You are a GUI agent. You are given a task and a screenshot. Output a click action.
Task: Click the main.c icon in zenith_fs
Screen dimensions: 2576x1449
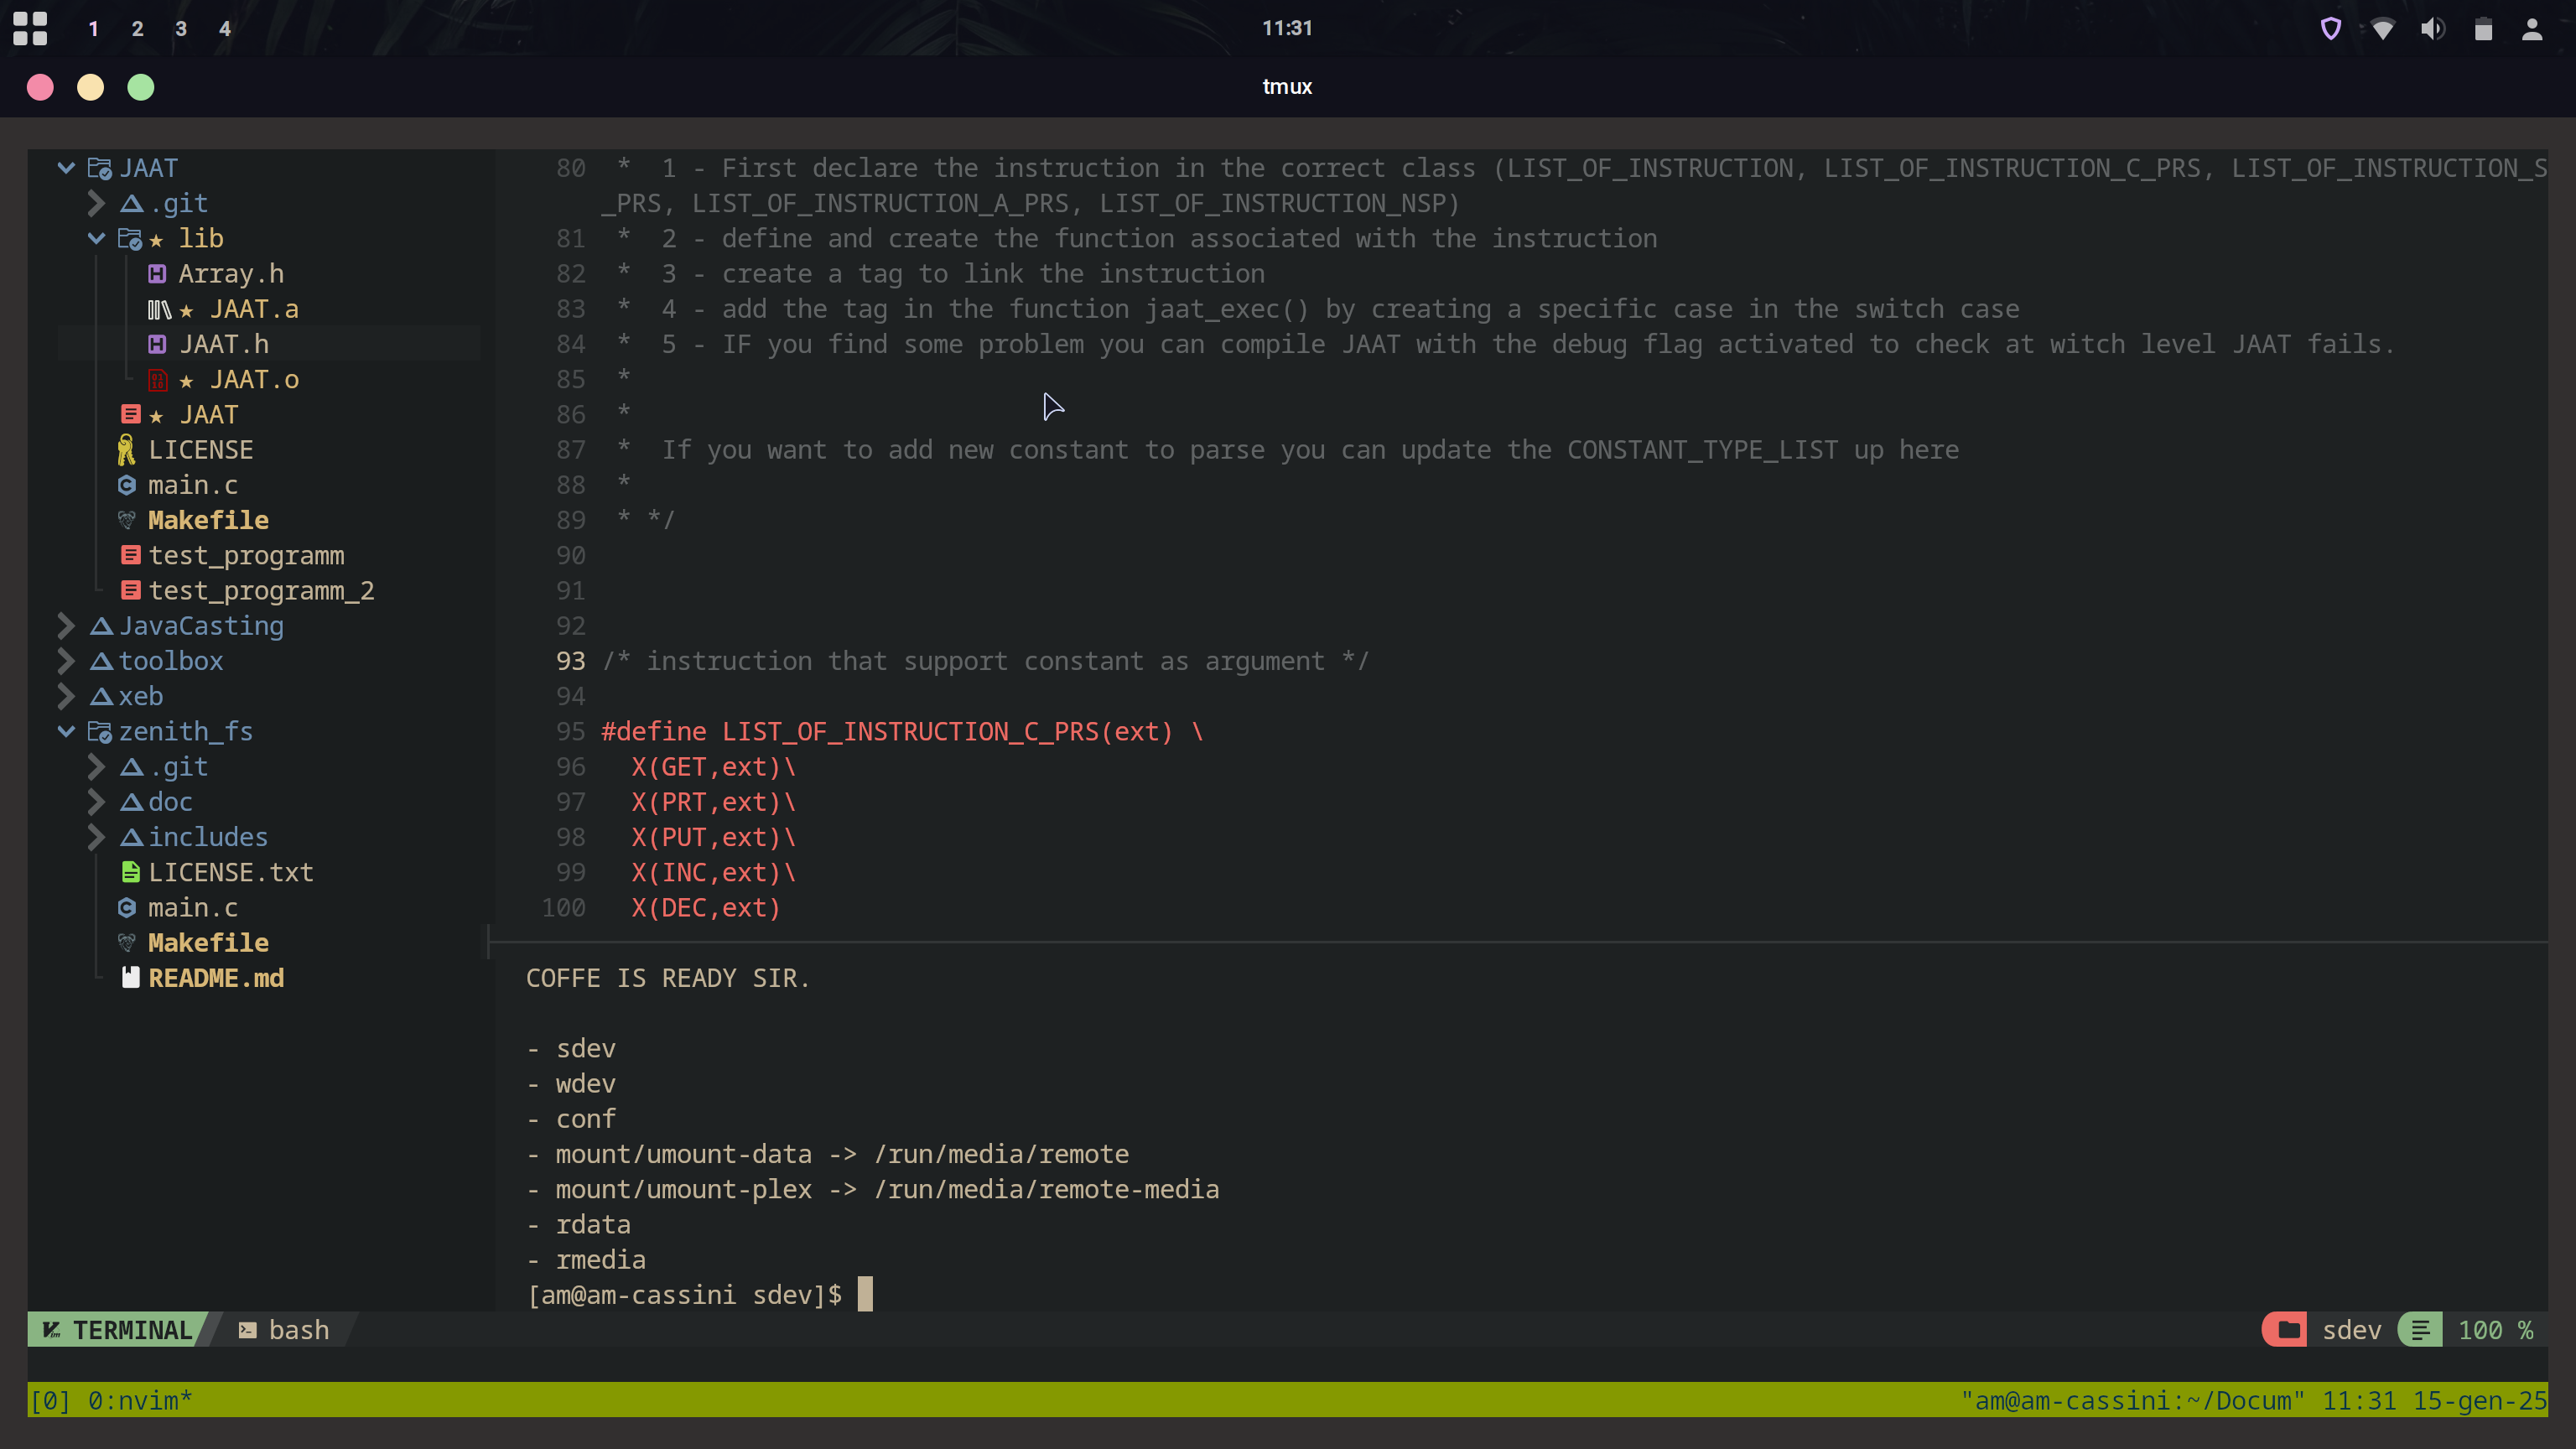point(127,908)
